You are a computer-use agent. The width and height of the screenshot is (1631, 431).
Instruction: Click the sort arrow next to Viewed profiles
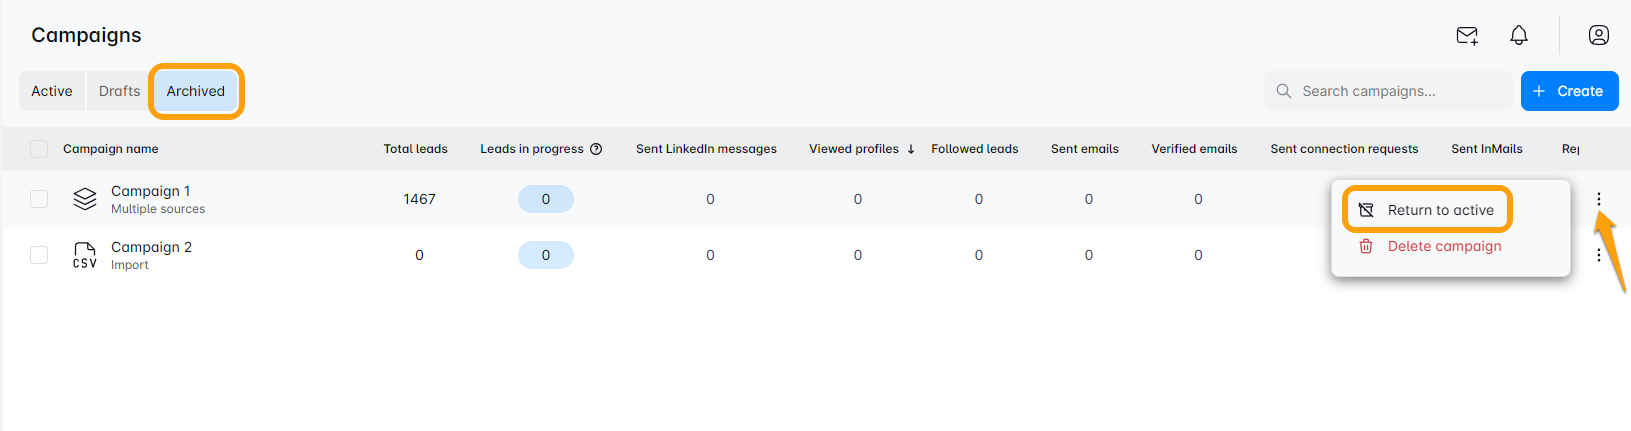coord(911,149)
